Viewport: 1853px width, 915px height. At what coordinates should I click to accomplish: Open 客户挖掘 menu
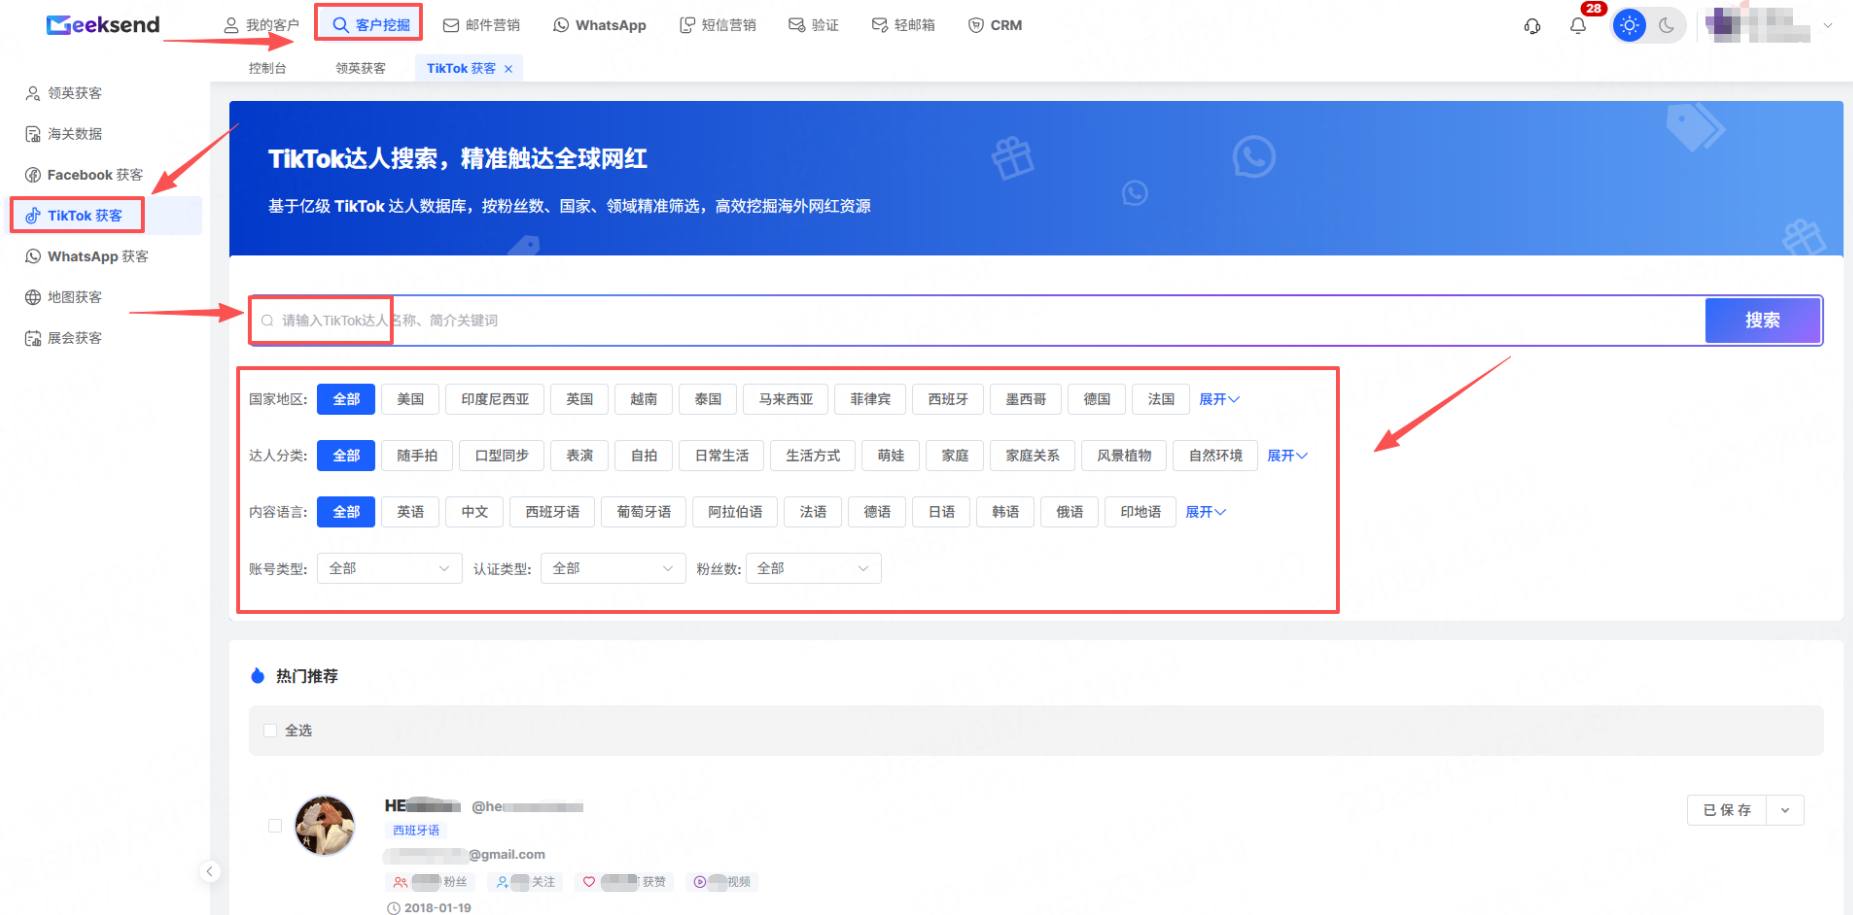(x=371, y=25)
